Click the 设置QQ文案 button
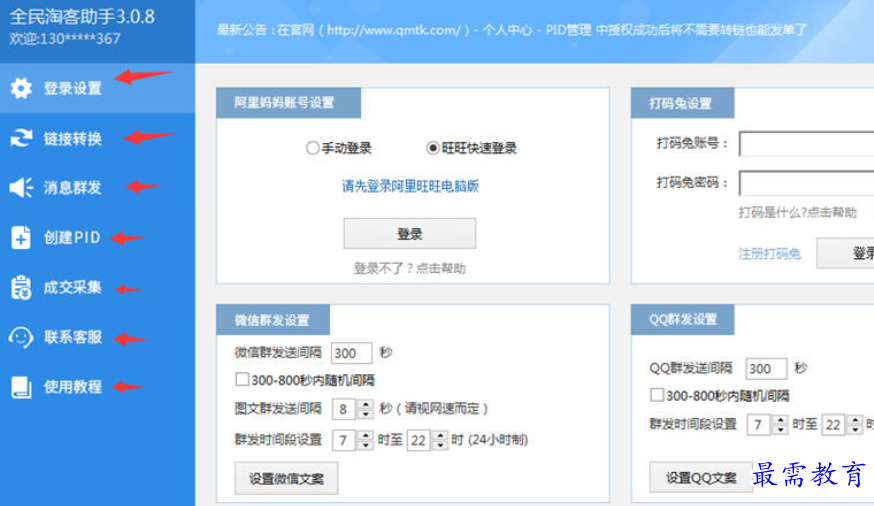This screenshot has width=874, height=506. pyautogui.click(x=701, y=478)
